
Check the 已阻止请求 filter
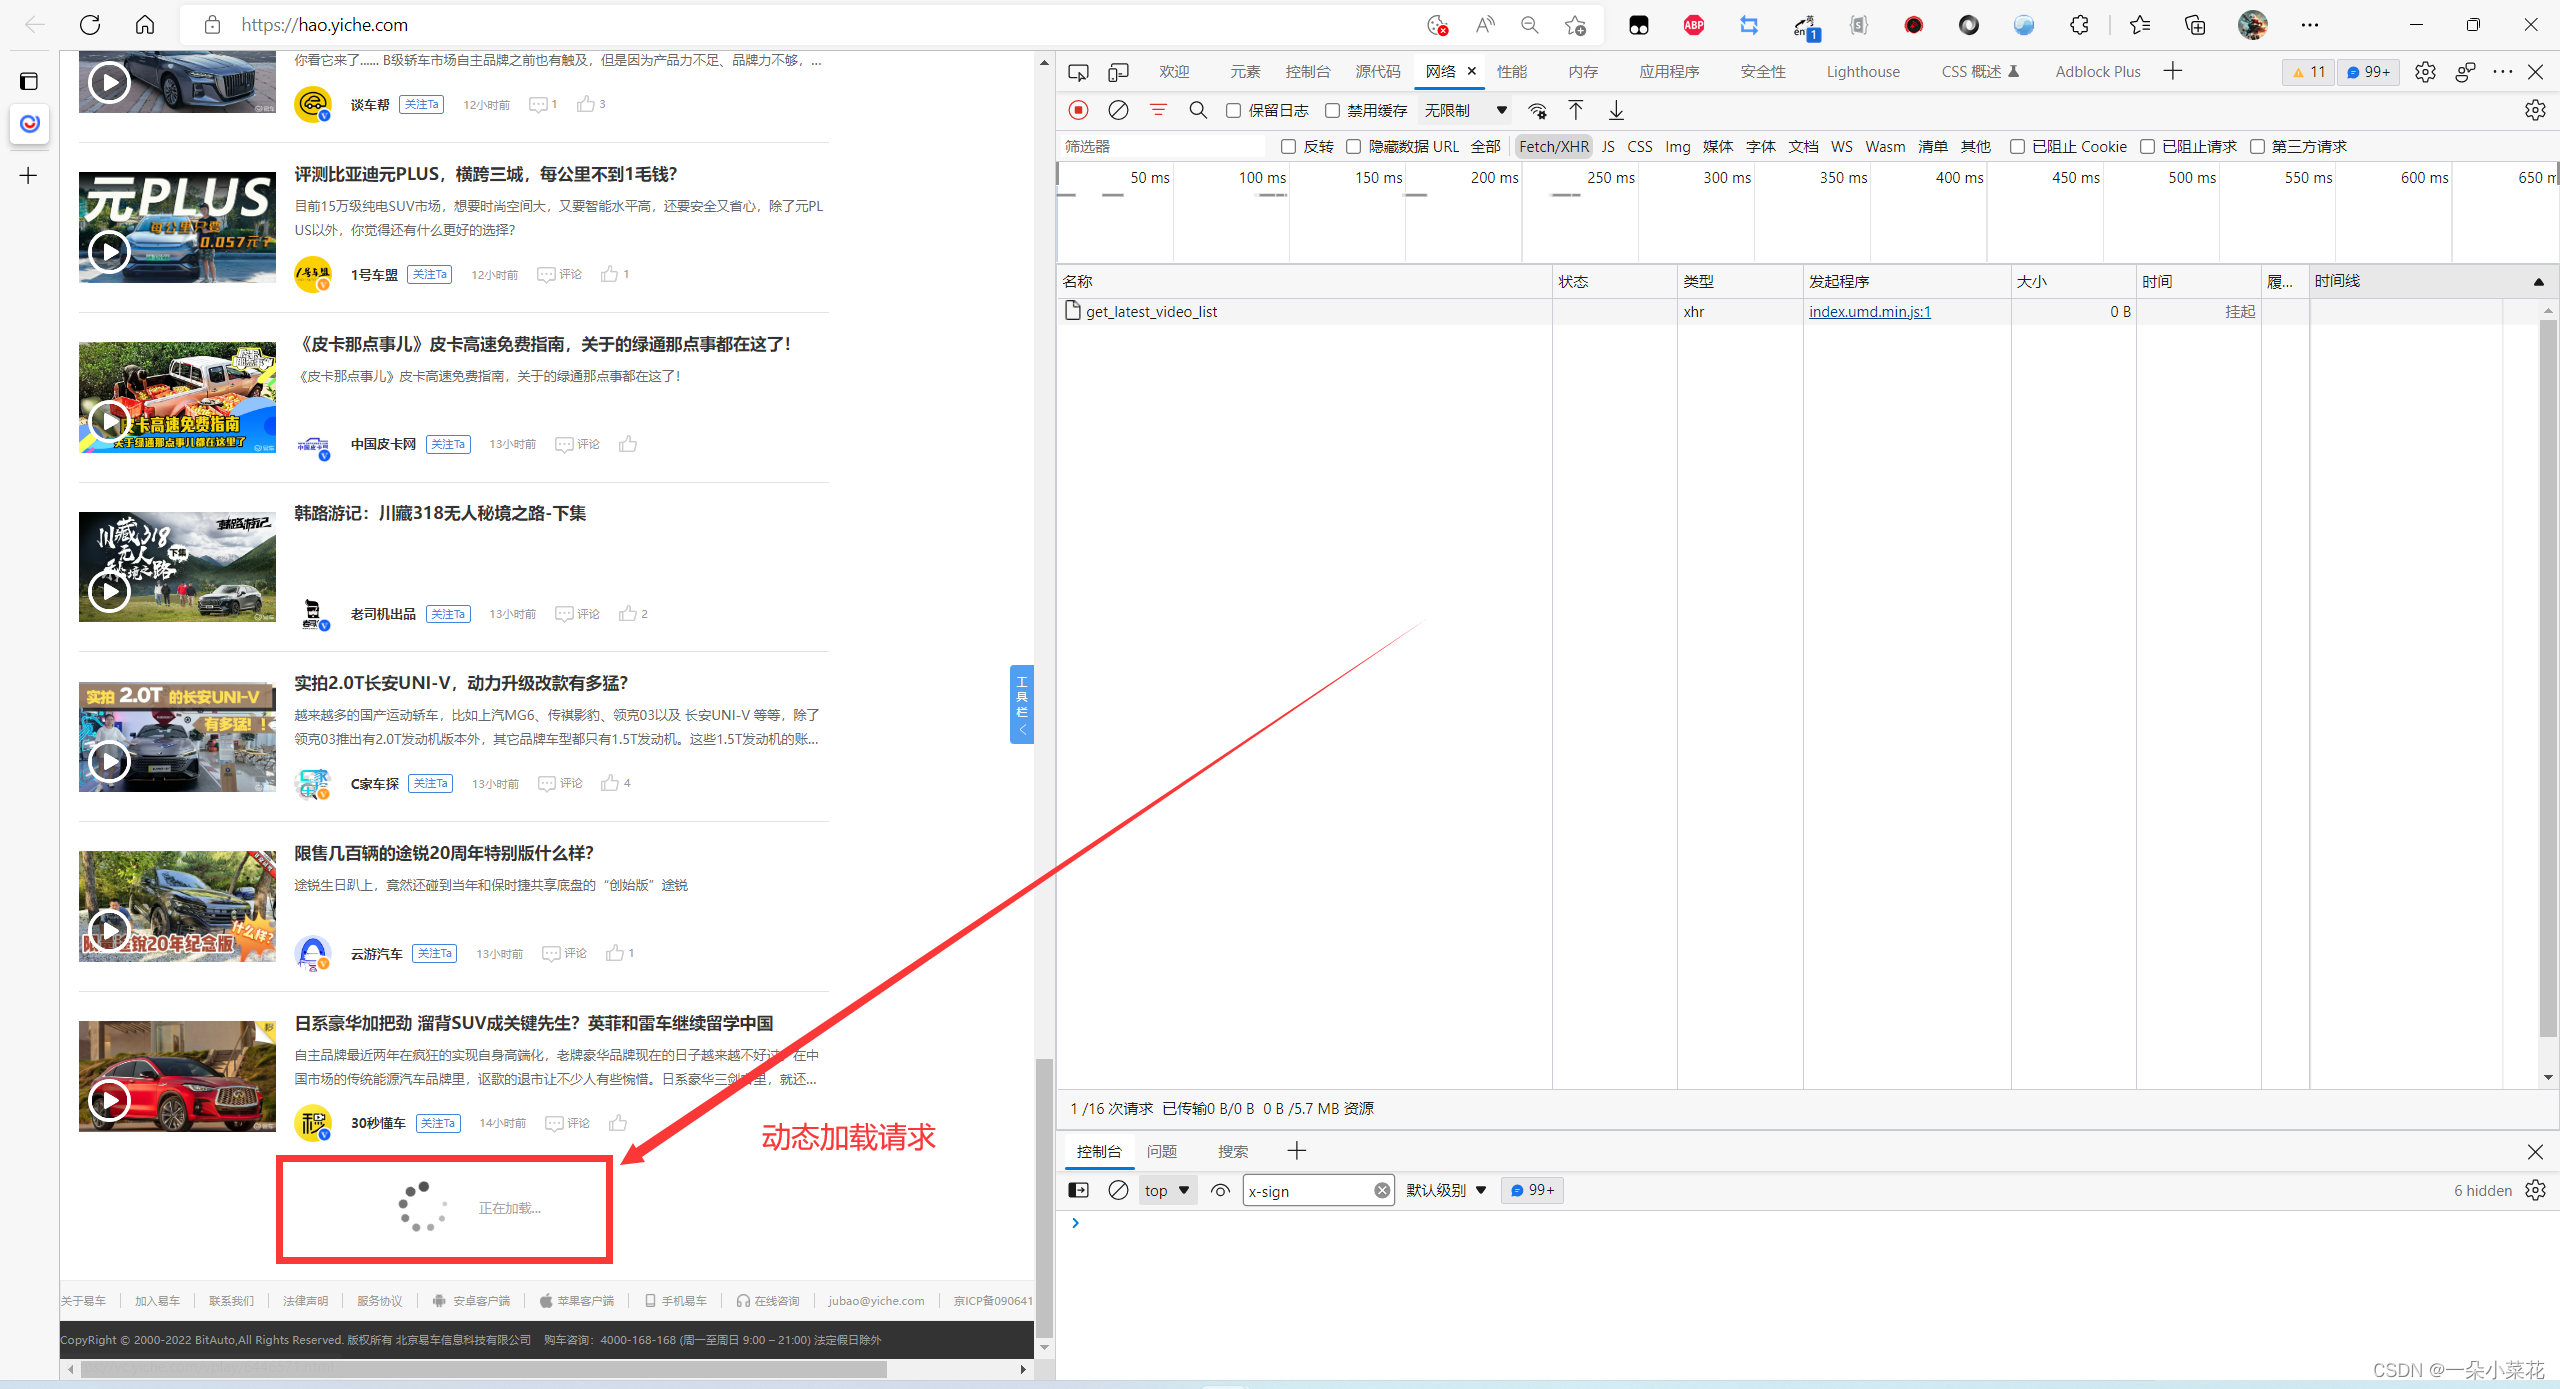point(2147,147)
